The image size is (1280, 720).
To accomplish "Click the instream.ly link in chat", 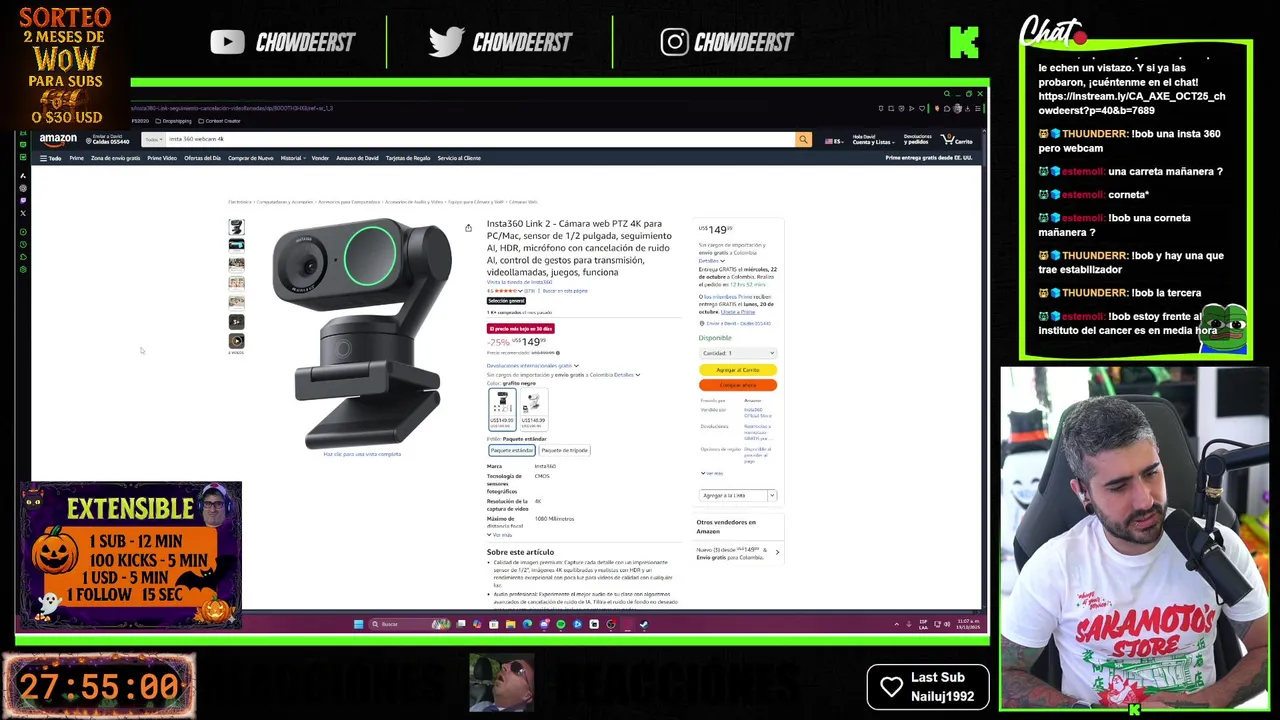I will pyautogui.click(x=1131, y=103).
